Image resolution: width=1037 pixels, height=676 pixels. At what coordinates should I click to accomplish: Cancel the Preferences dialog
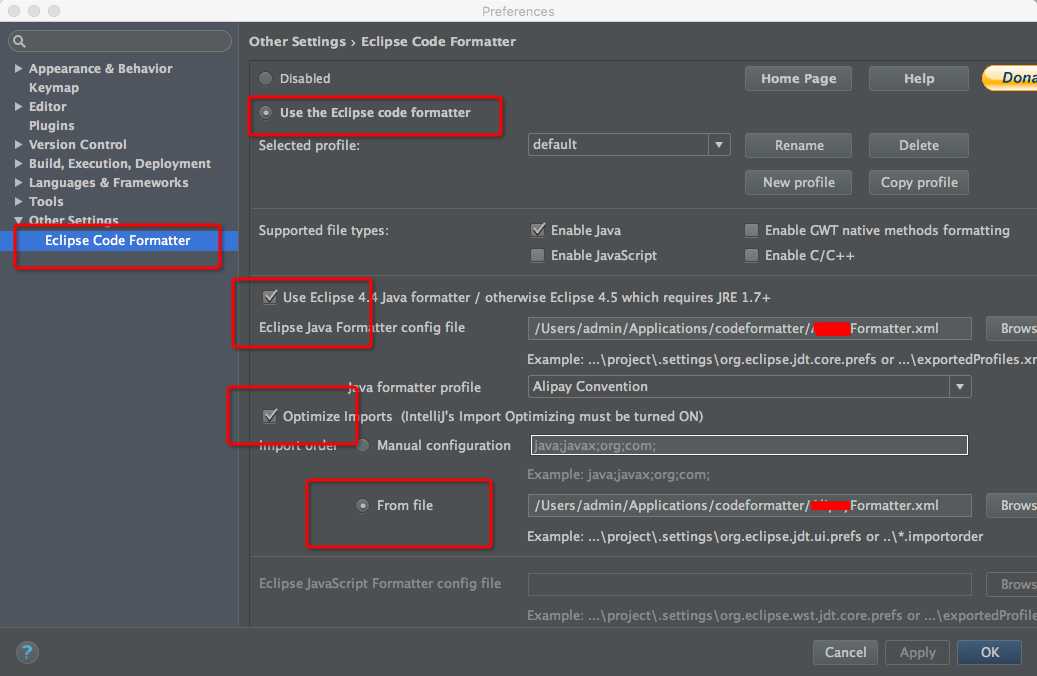(x=845, y=652)
